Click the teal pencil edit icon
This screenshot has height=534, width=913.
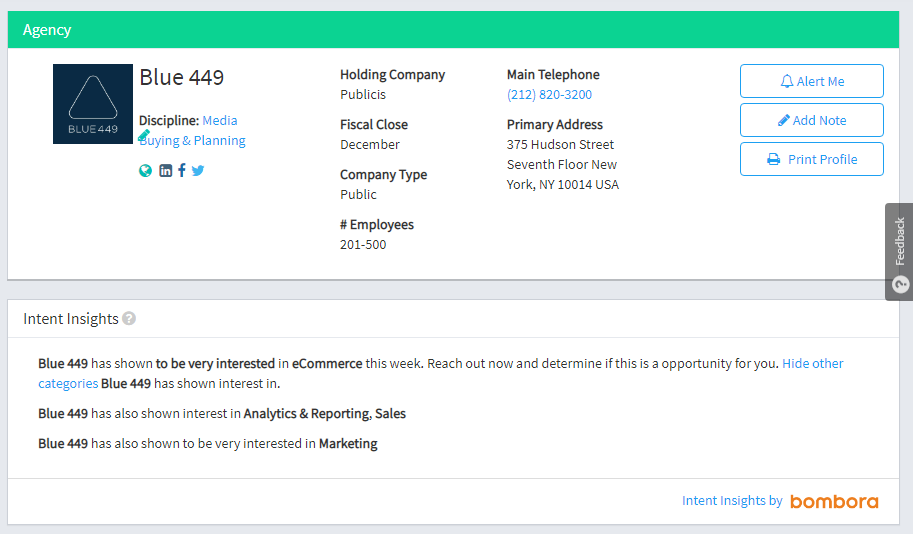point(144,136)
